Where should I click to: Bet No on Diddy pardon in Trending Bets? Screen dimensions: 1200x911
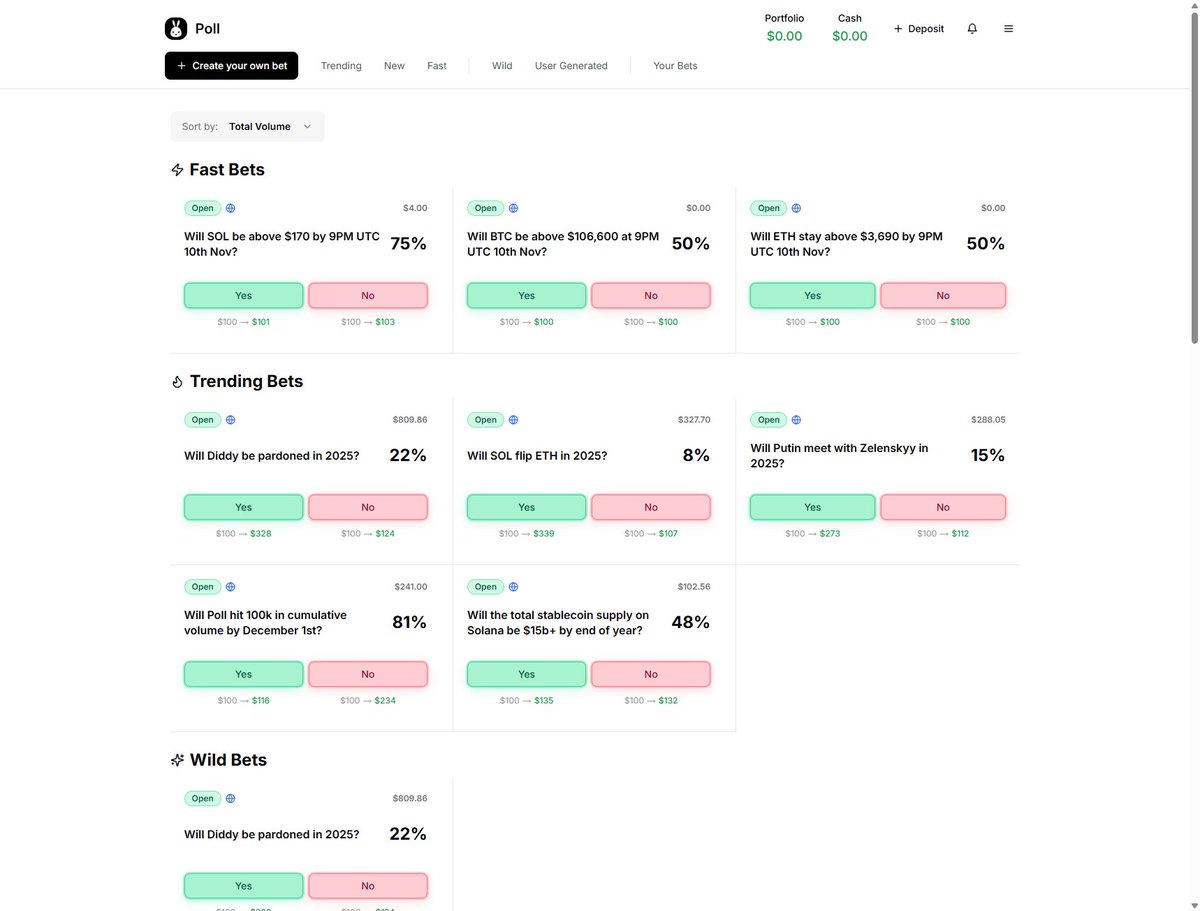click(368, 508)
